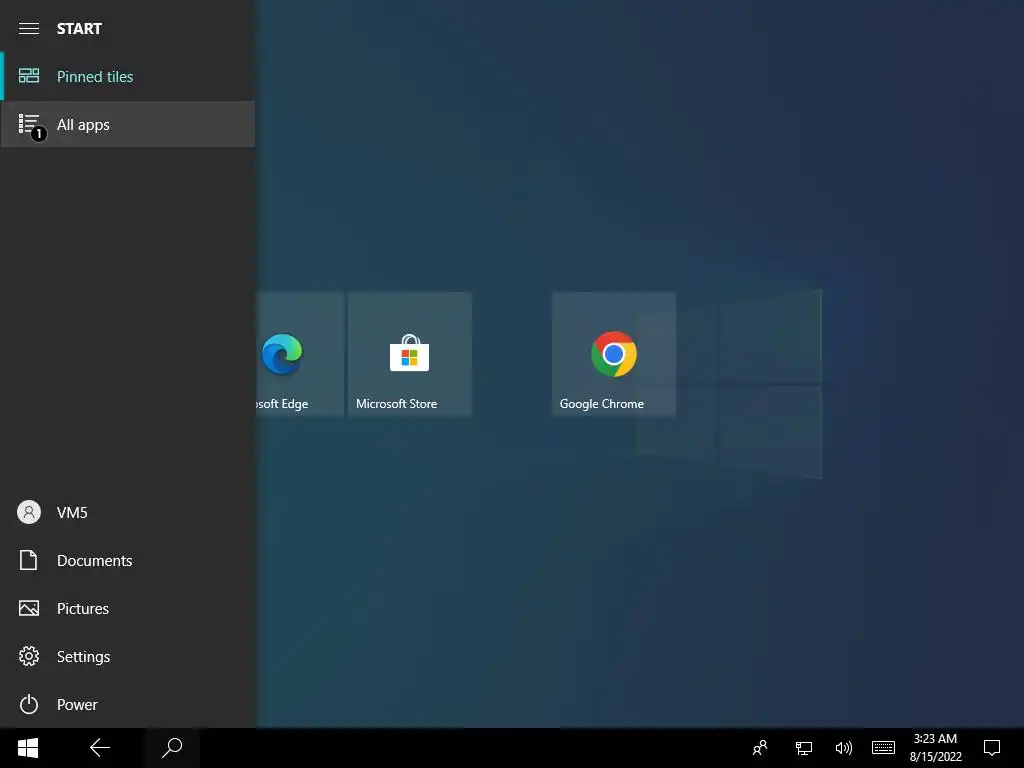
Task: Open taskbar Search magnifier
Action: point(172,748)
